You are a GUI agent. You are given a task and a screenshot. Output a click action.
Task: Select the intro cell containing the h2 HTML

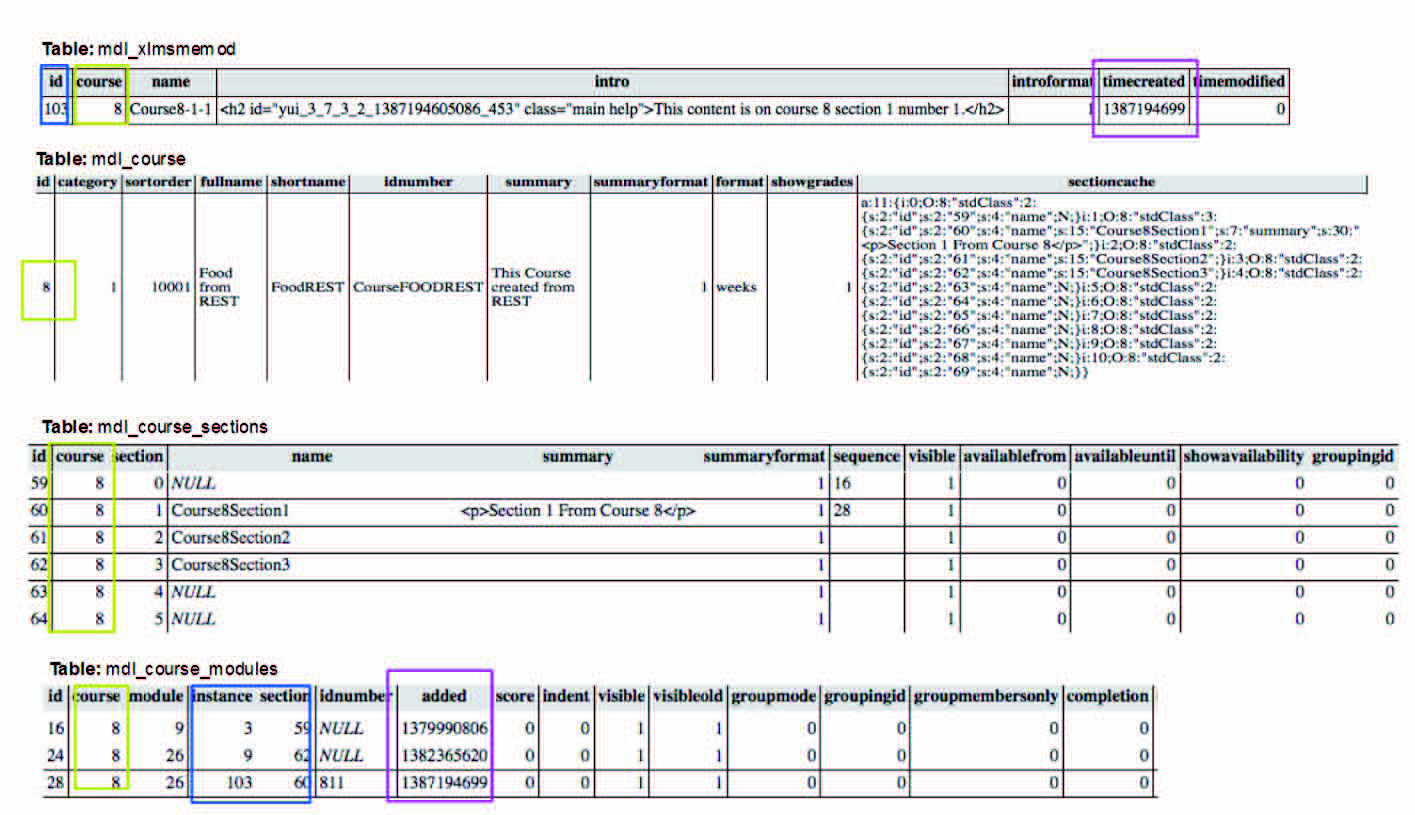(612, 109)
